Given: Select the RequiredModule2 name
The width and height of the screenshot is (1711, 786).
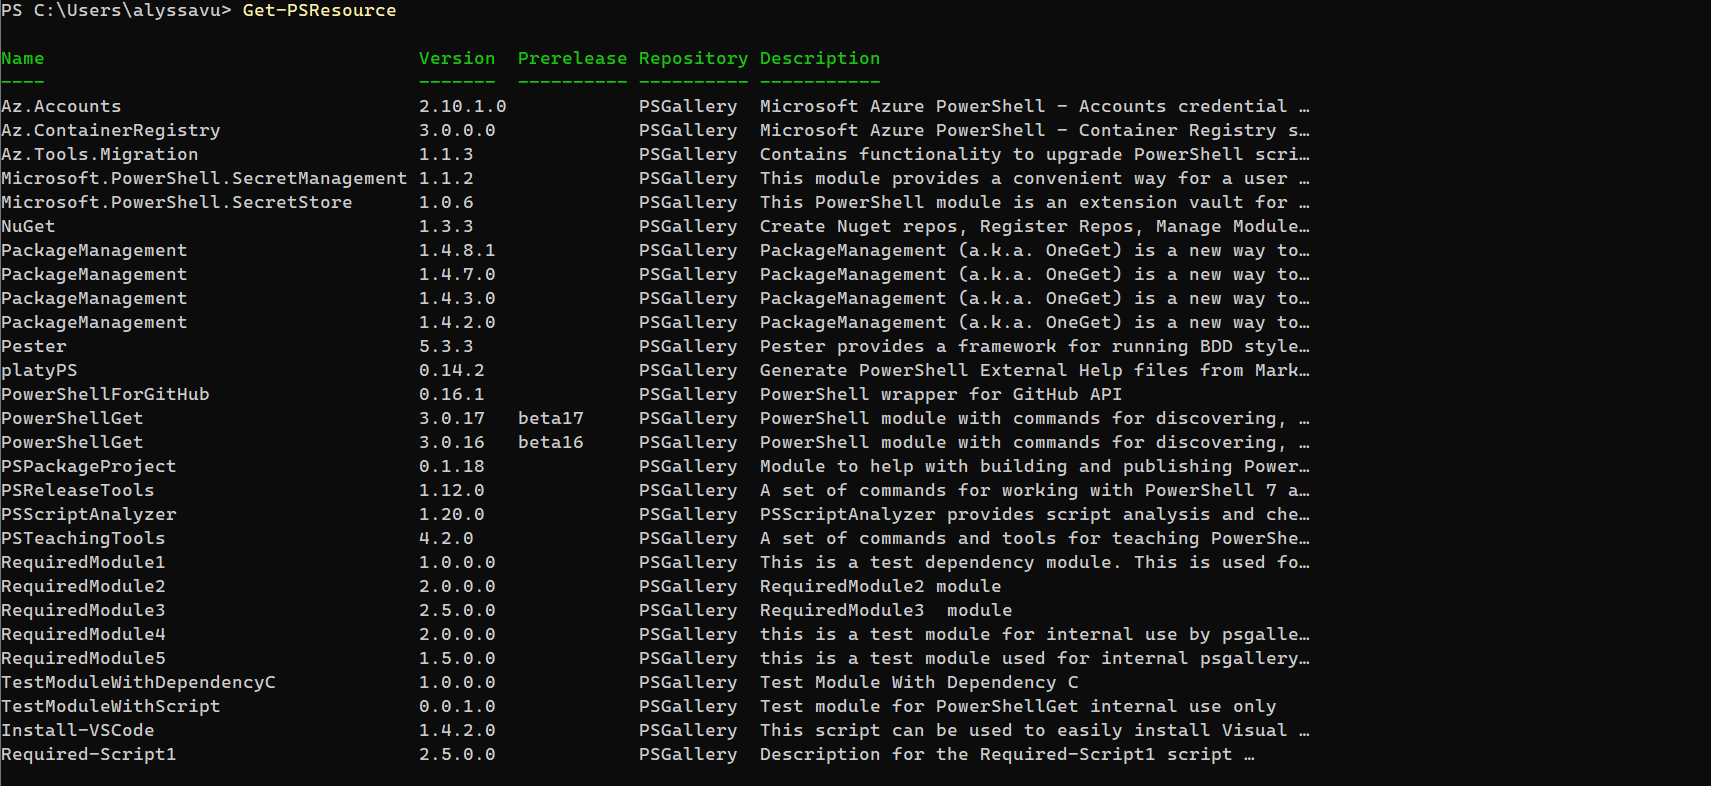Looking at the screenshot, I should tap(83, 586).
